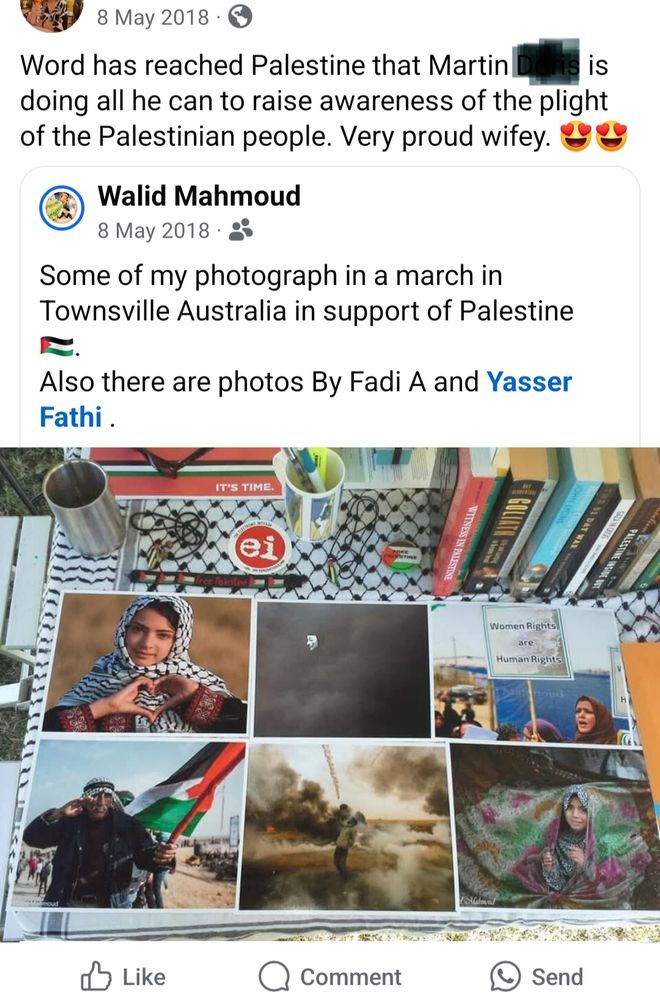Tap the WhatsApp Send icon

point(506,976)
